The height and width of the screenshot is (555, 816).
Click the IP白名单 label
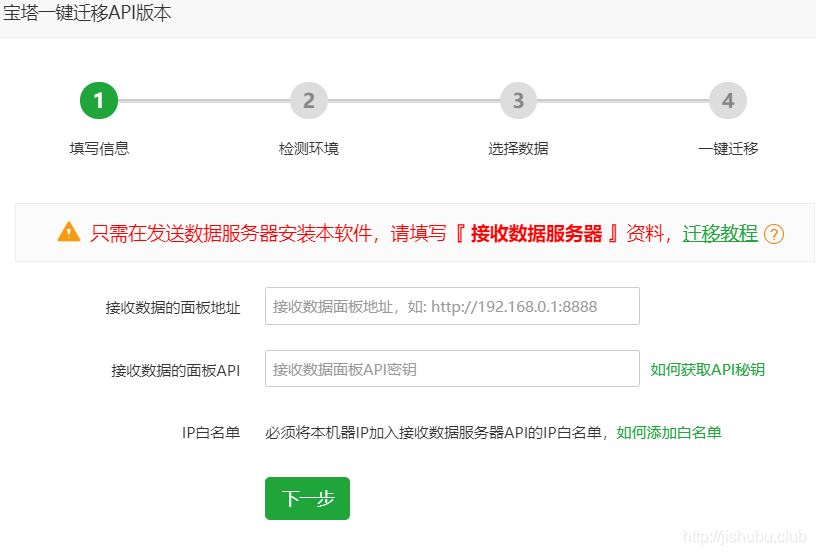(x=211, y=433)
